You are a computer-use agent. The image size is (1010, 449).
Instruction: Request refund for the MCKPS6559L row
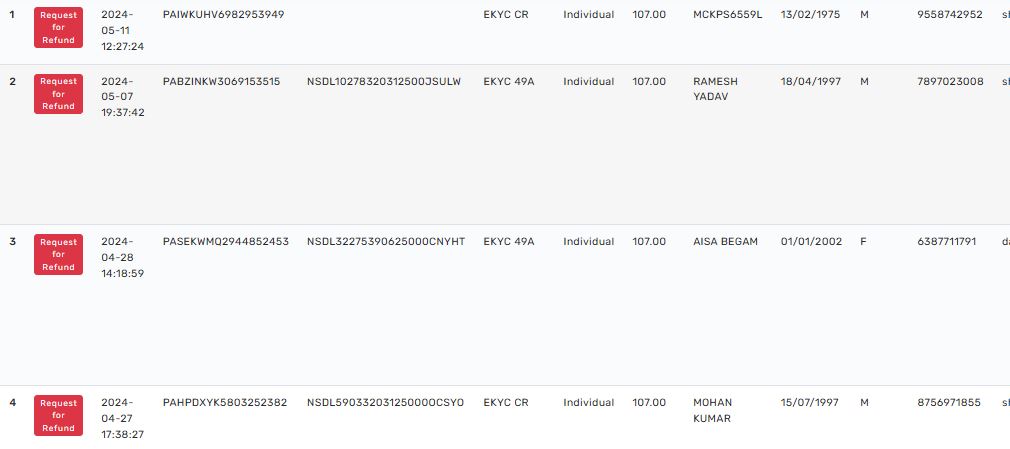[x=58, y=27]
